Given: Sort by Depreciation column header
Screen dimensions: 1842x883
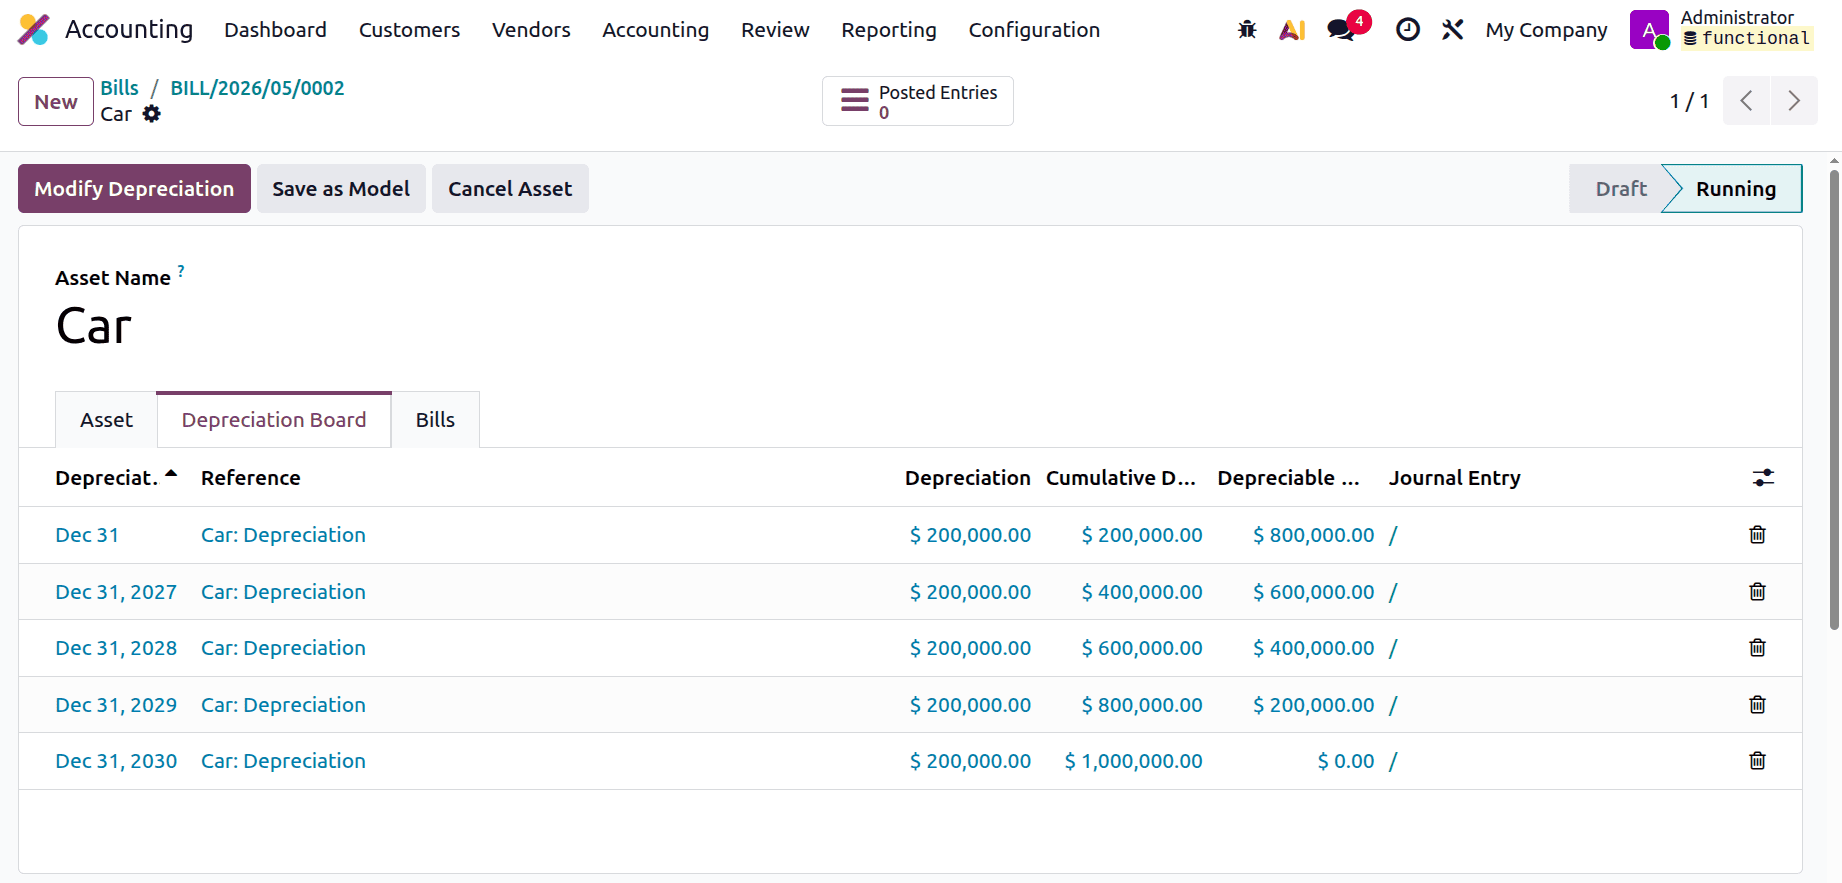Looking at the screenshot, I should [967, 478].
